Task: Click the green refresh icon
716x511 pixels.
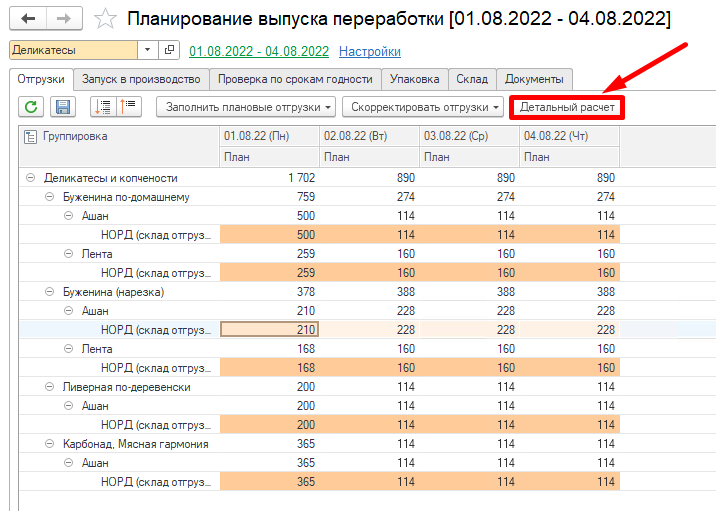Action: click(31, 107)
